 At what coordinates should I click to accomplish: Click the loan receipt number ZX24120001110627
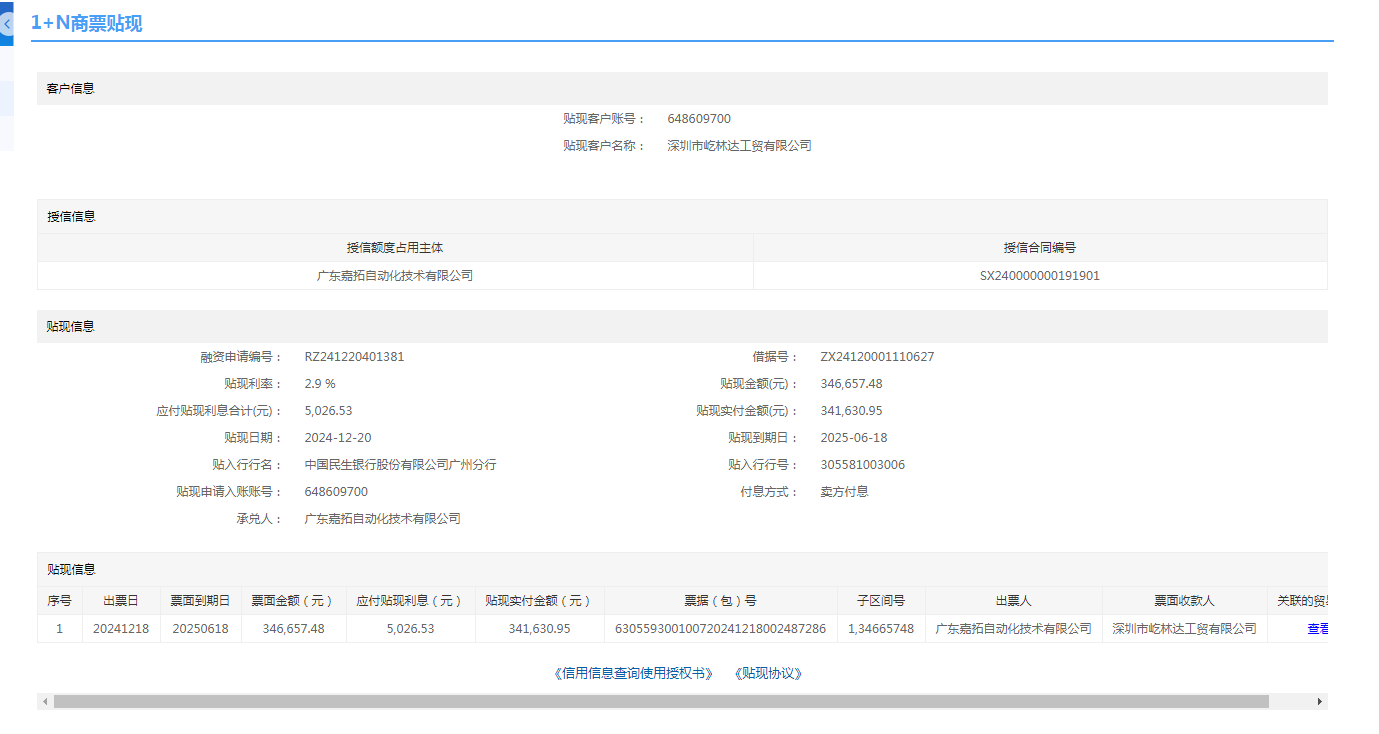[877, 357]
